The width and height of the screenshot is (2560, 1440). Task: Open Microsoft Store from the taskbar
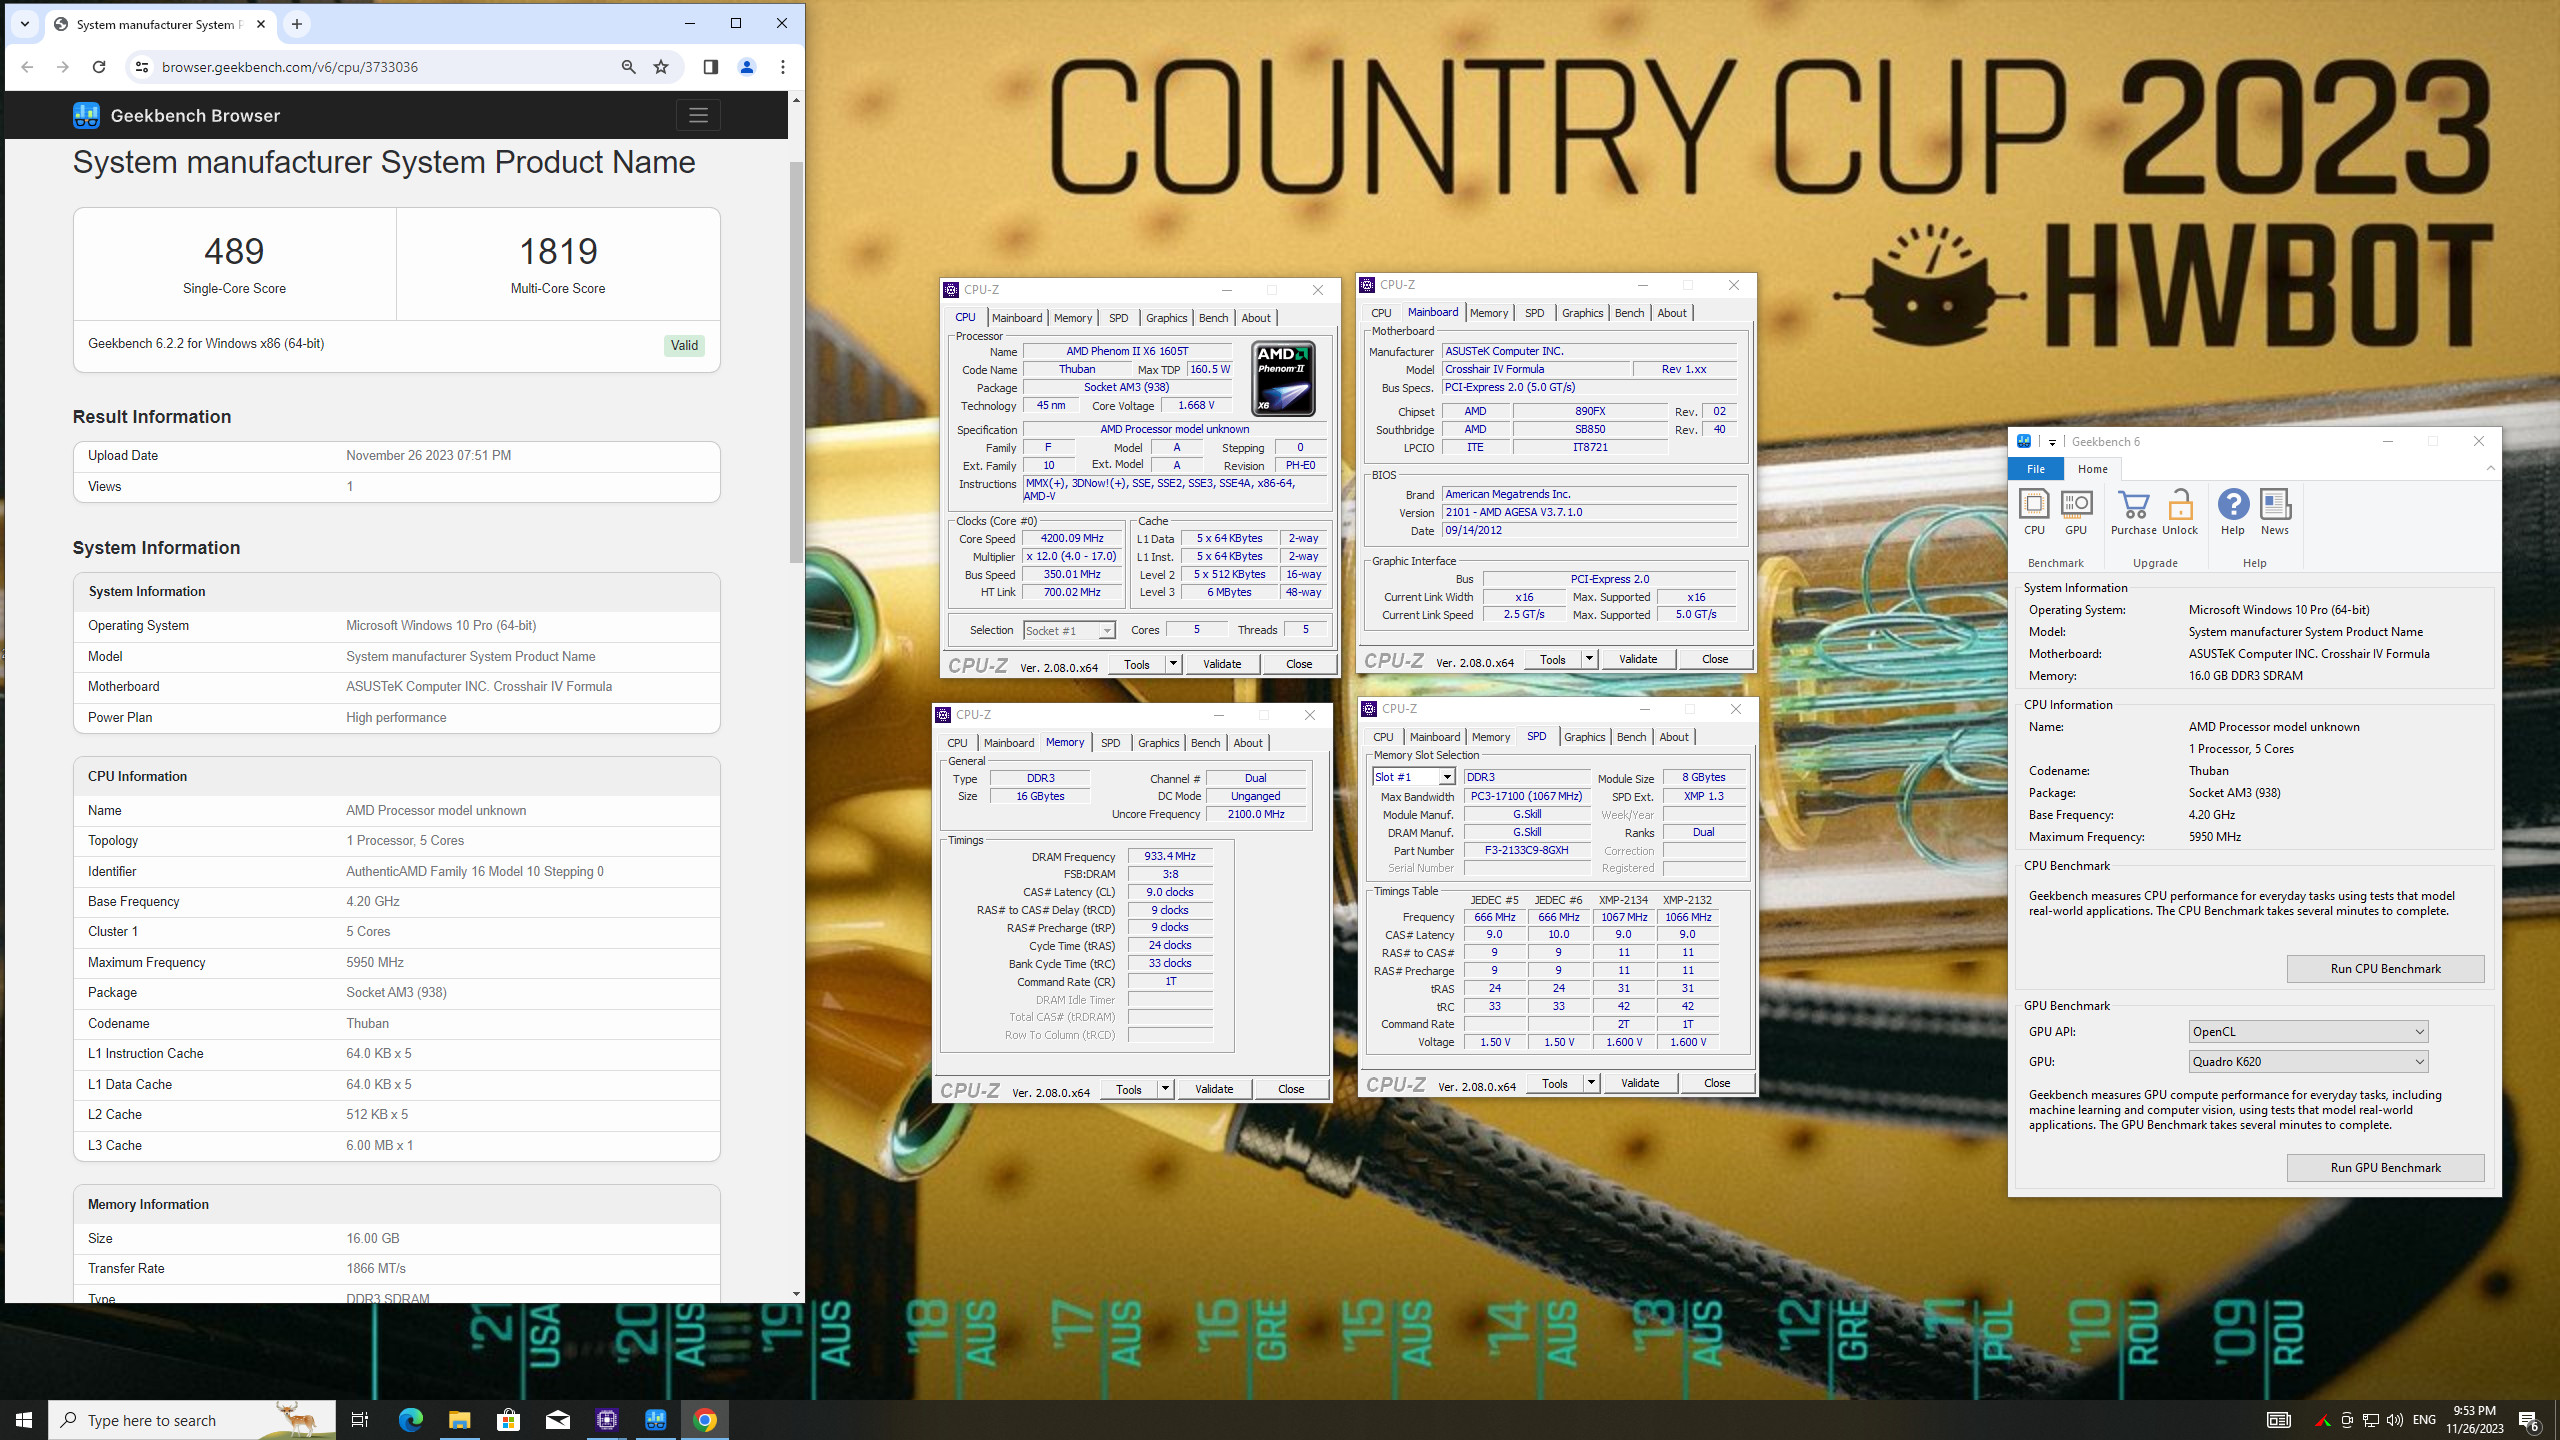pos(508,1420)
